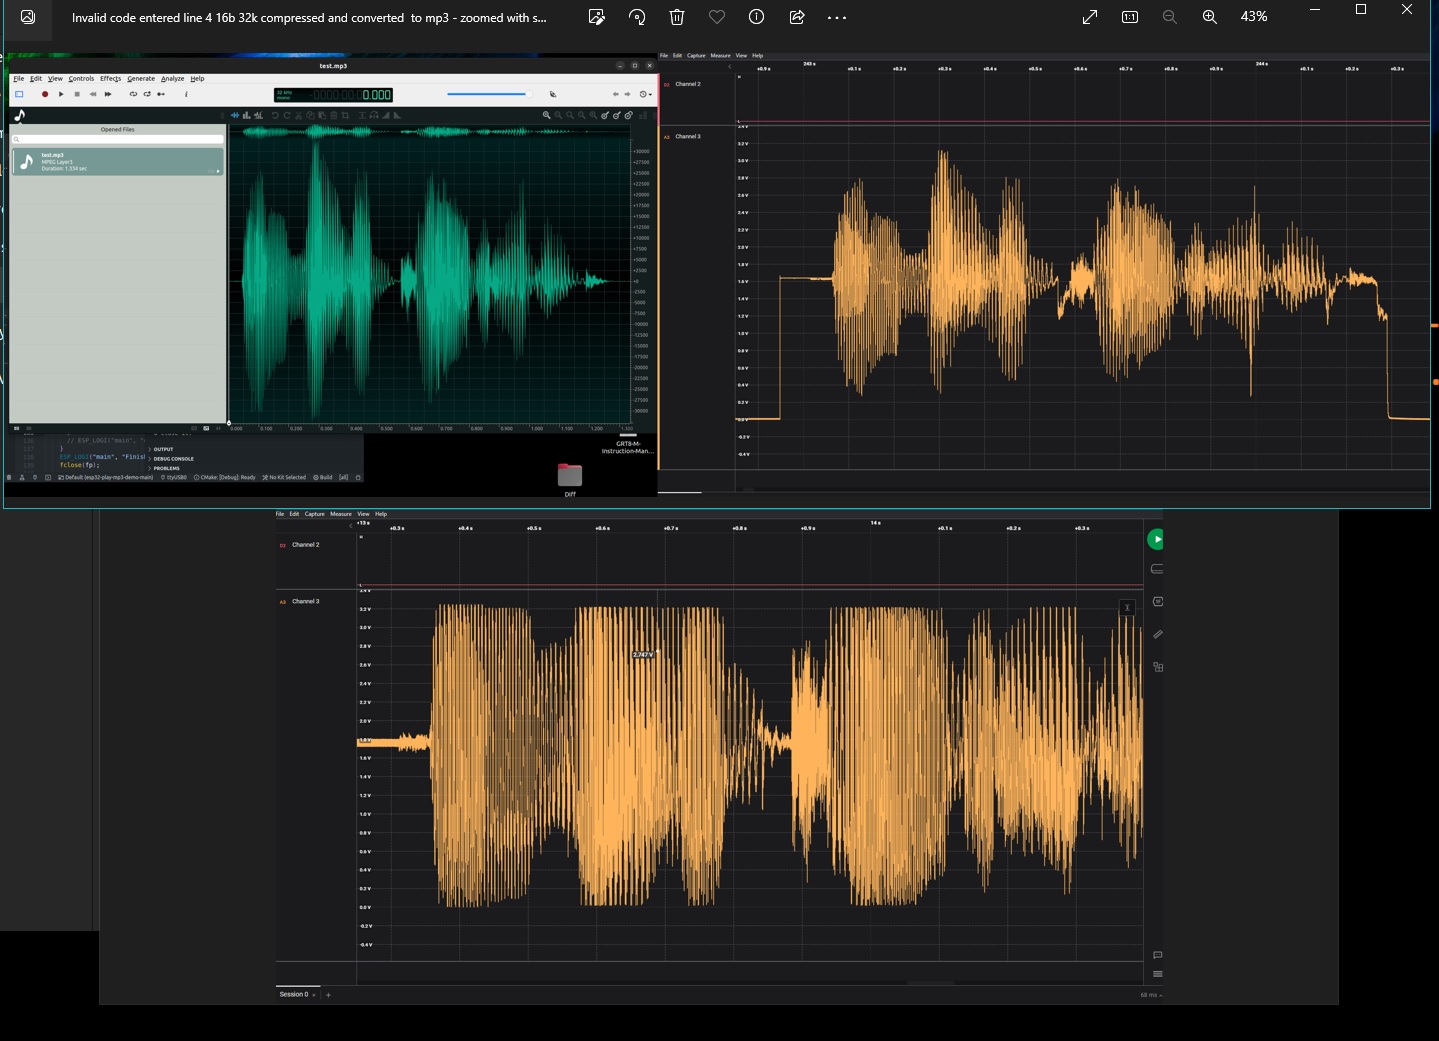Click the 43% zoom level readout
Image resolution: width=1439 pixels, height=1041 pixels.
[1254, 17]
